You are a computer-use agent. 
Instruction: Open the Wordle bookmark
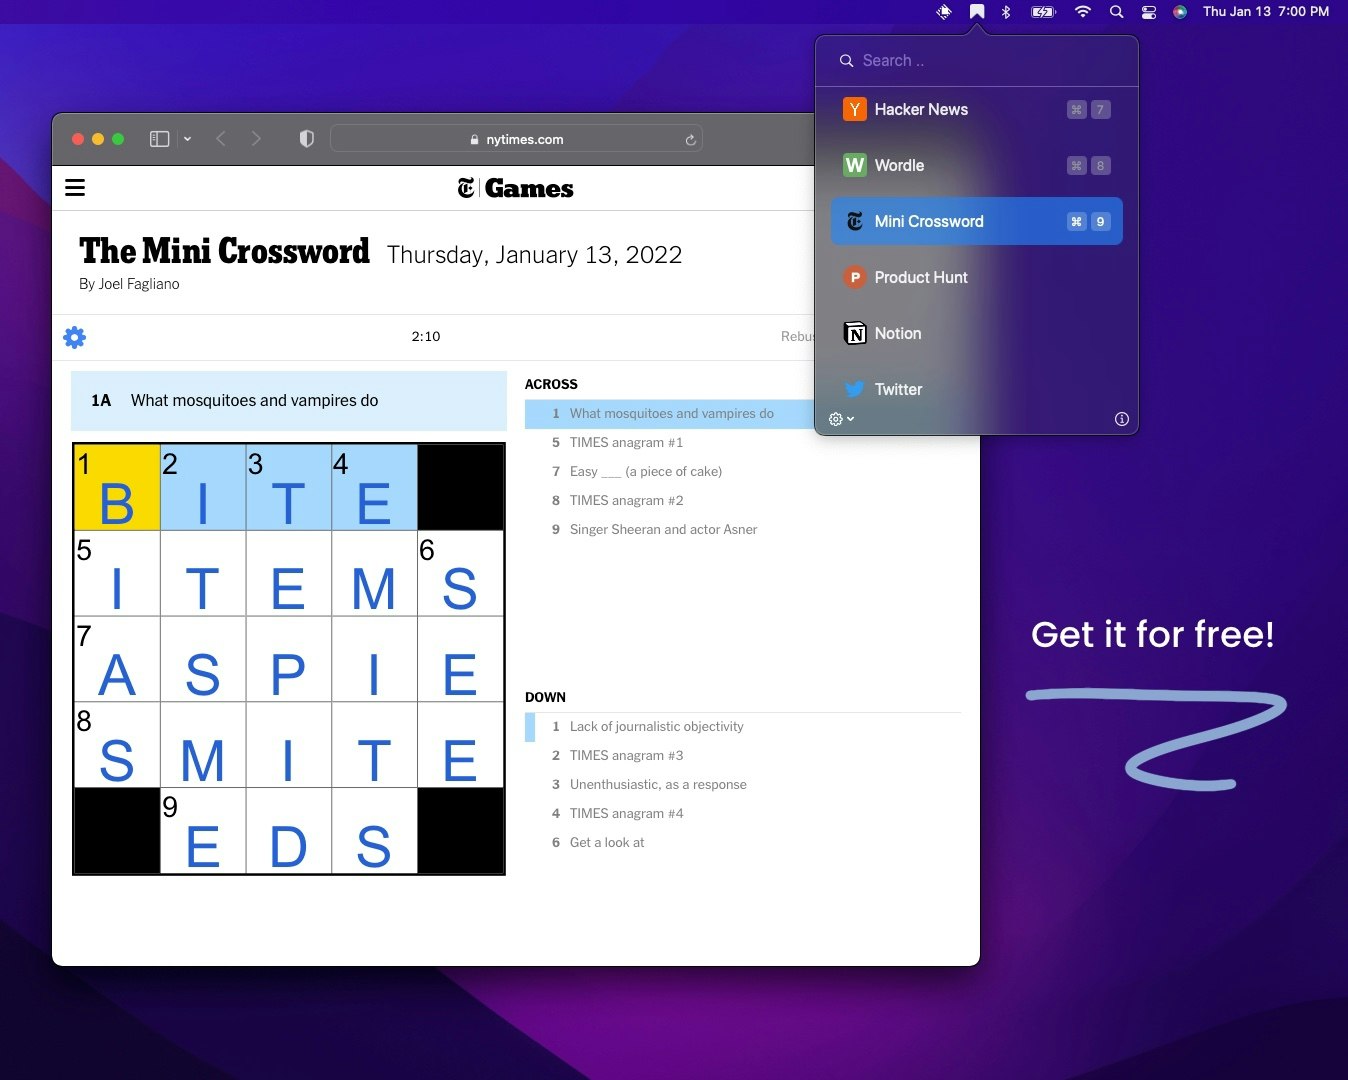pyautogui.click(x=976, y=165)
